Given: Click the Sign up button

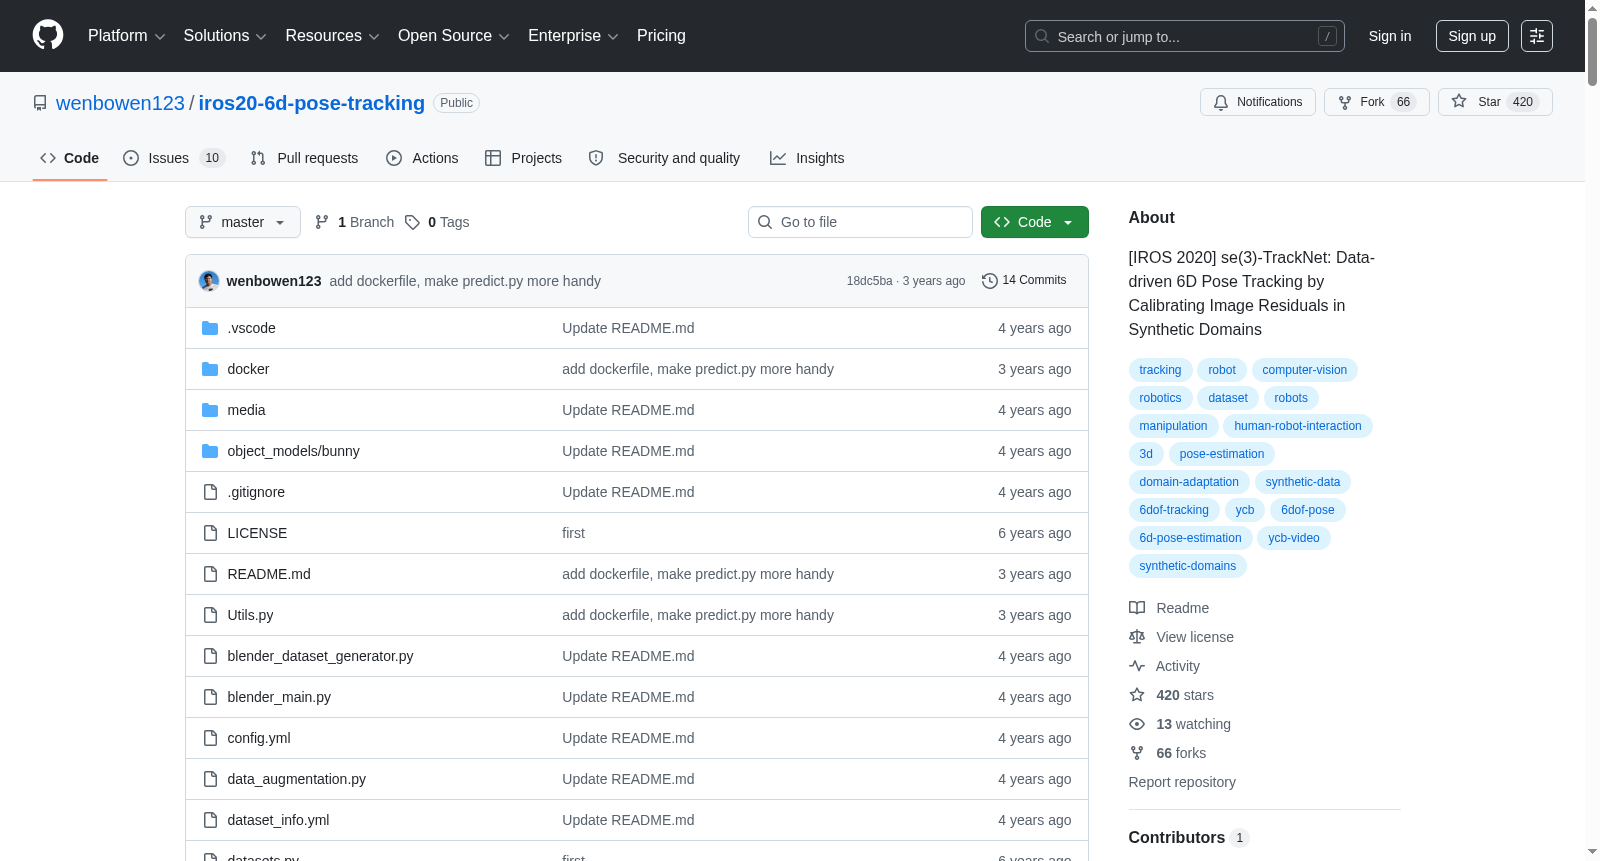Looking at the screenshot, I should pyautogui.click(x=1472, y=36).
